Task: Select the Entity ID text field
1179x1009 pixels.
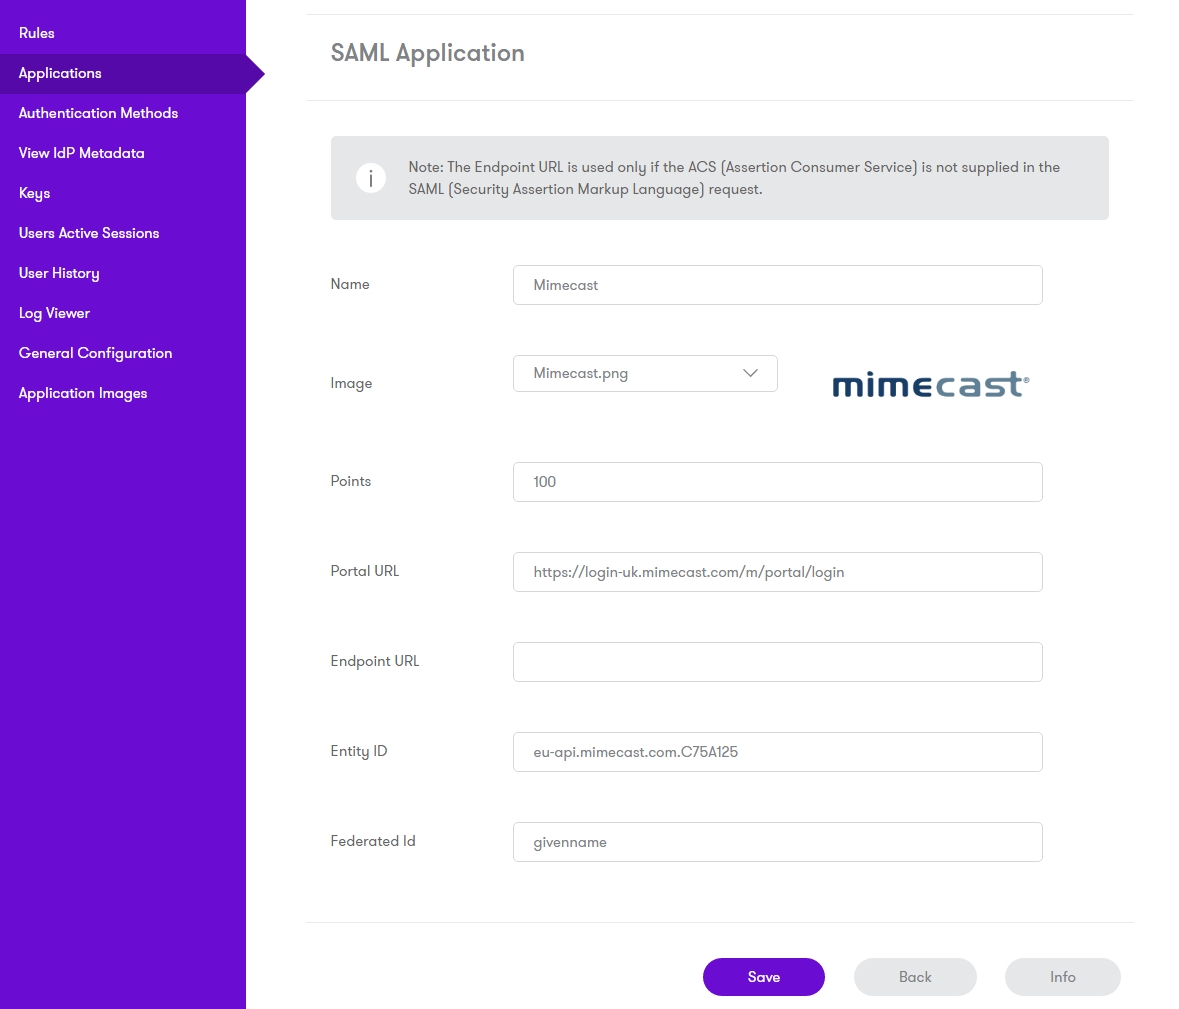Action: coord(777,752)
